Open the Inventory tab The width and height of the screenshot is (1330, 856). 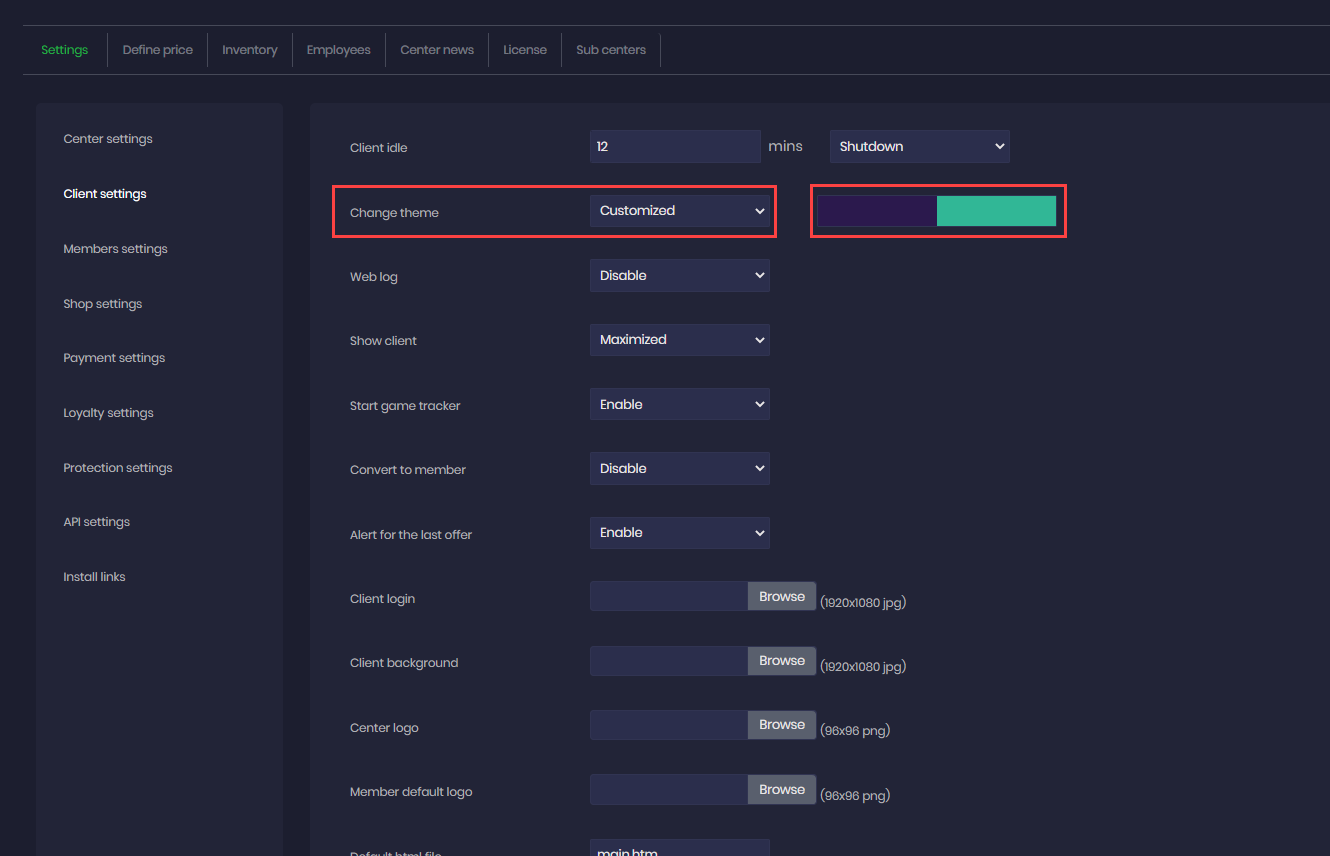[249, 50]
